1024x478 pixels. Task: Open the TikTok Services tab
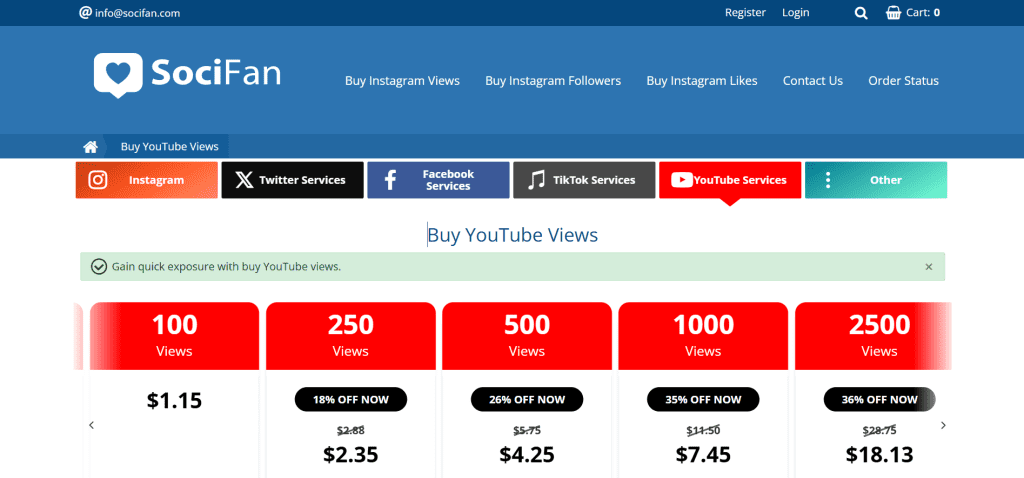584,180
